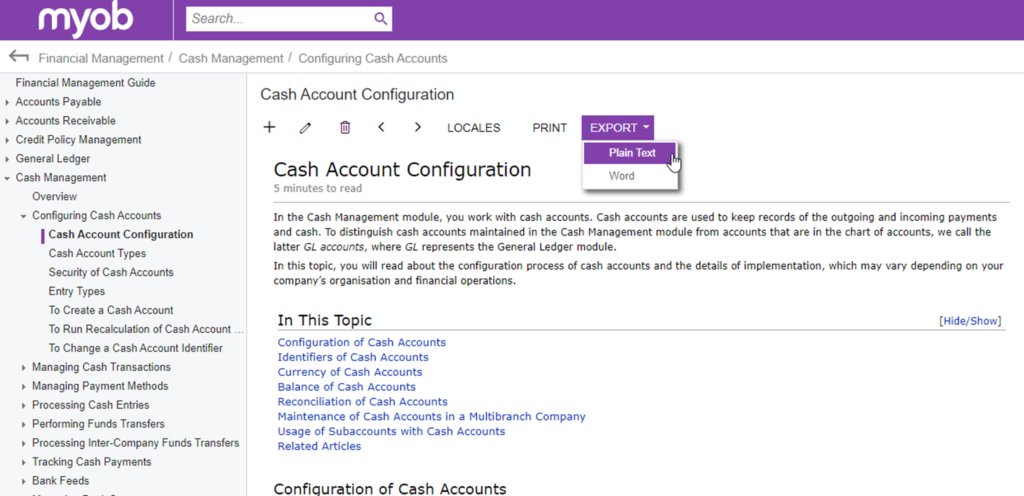The width and height of the screenshot is (1024, 496).
Task: Click the MYOB logo
Action: (x=86, y=20)
